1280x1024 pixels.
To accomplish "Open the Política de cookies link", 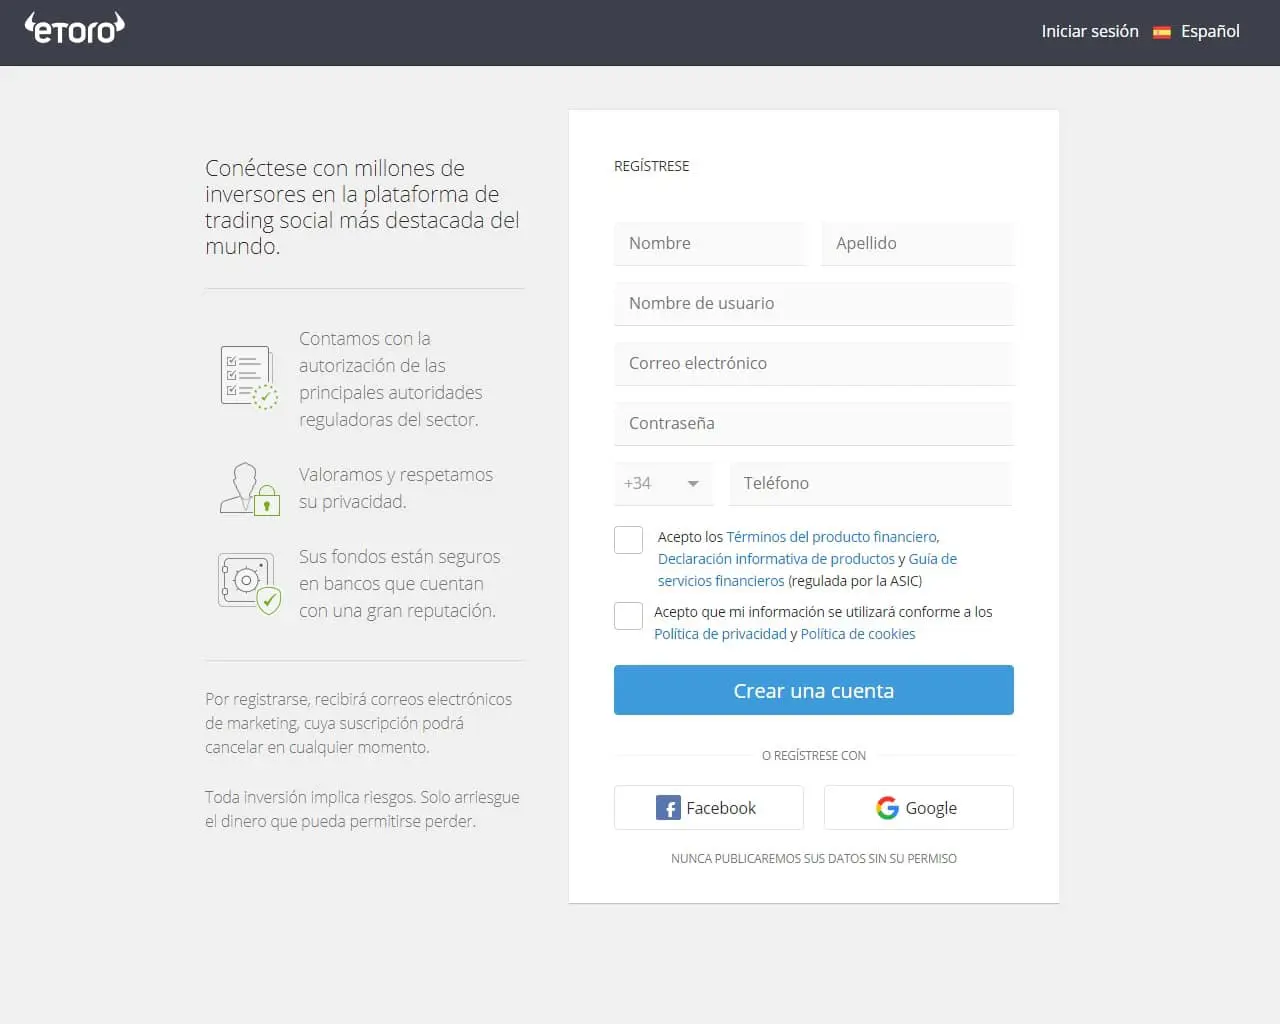I will point(857,633).
